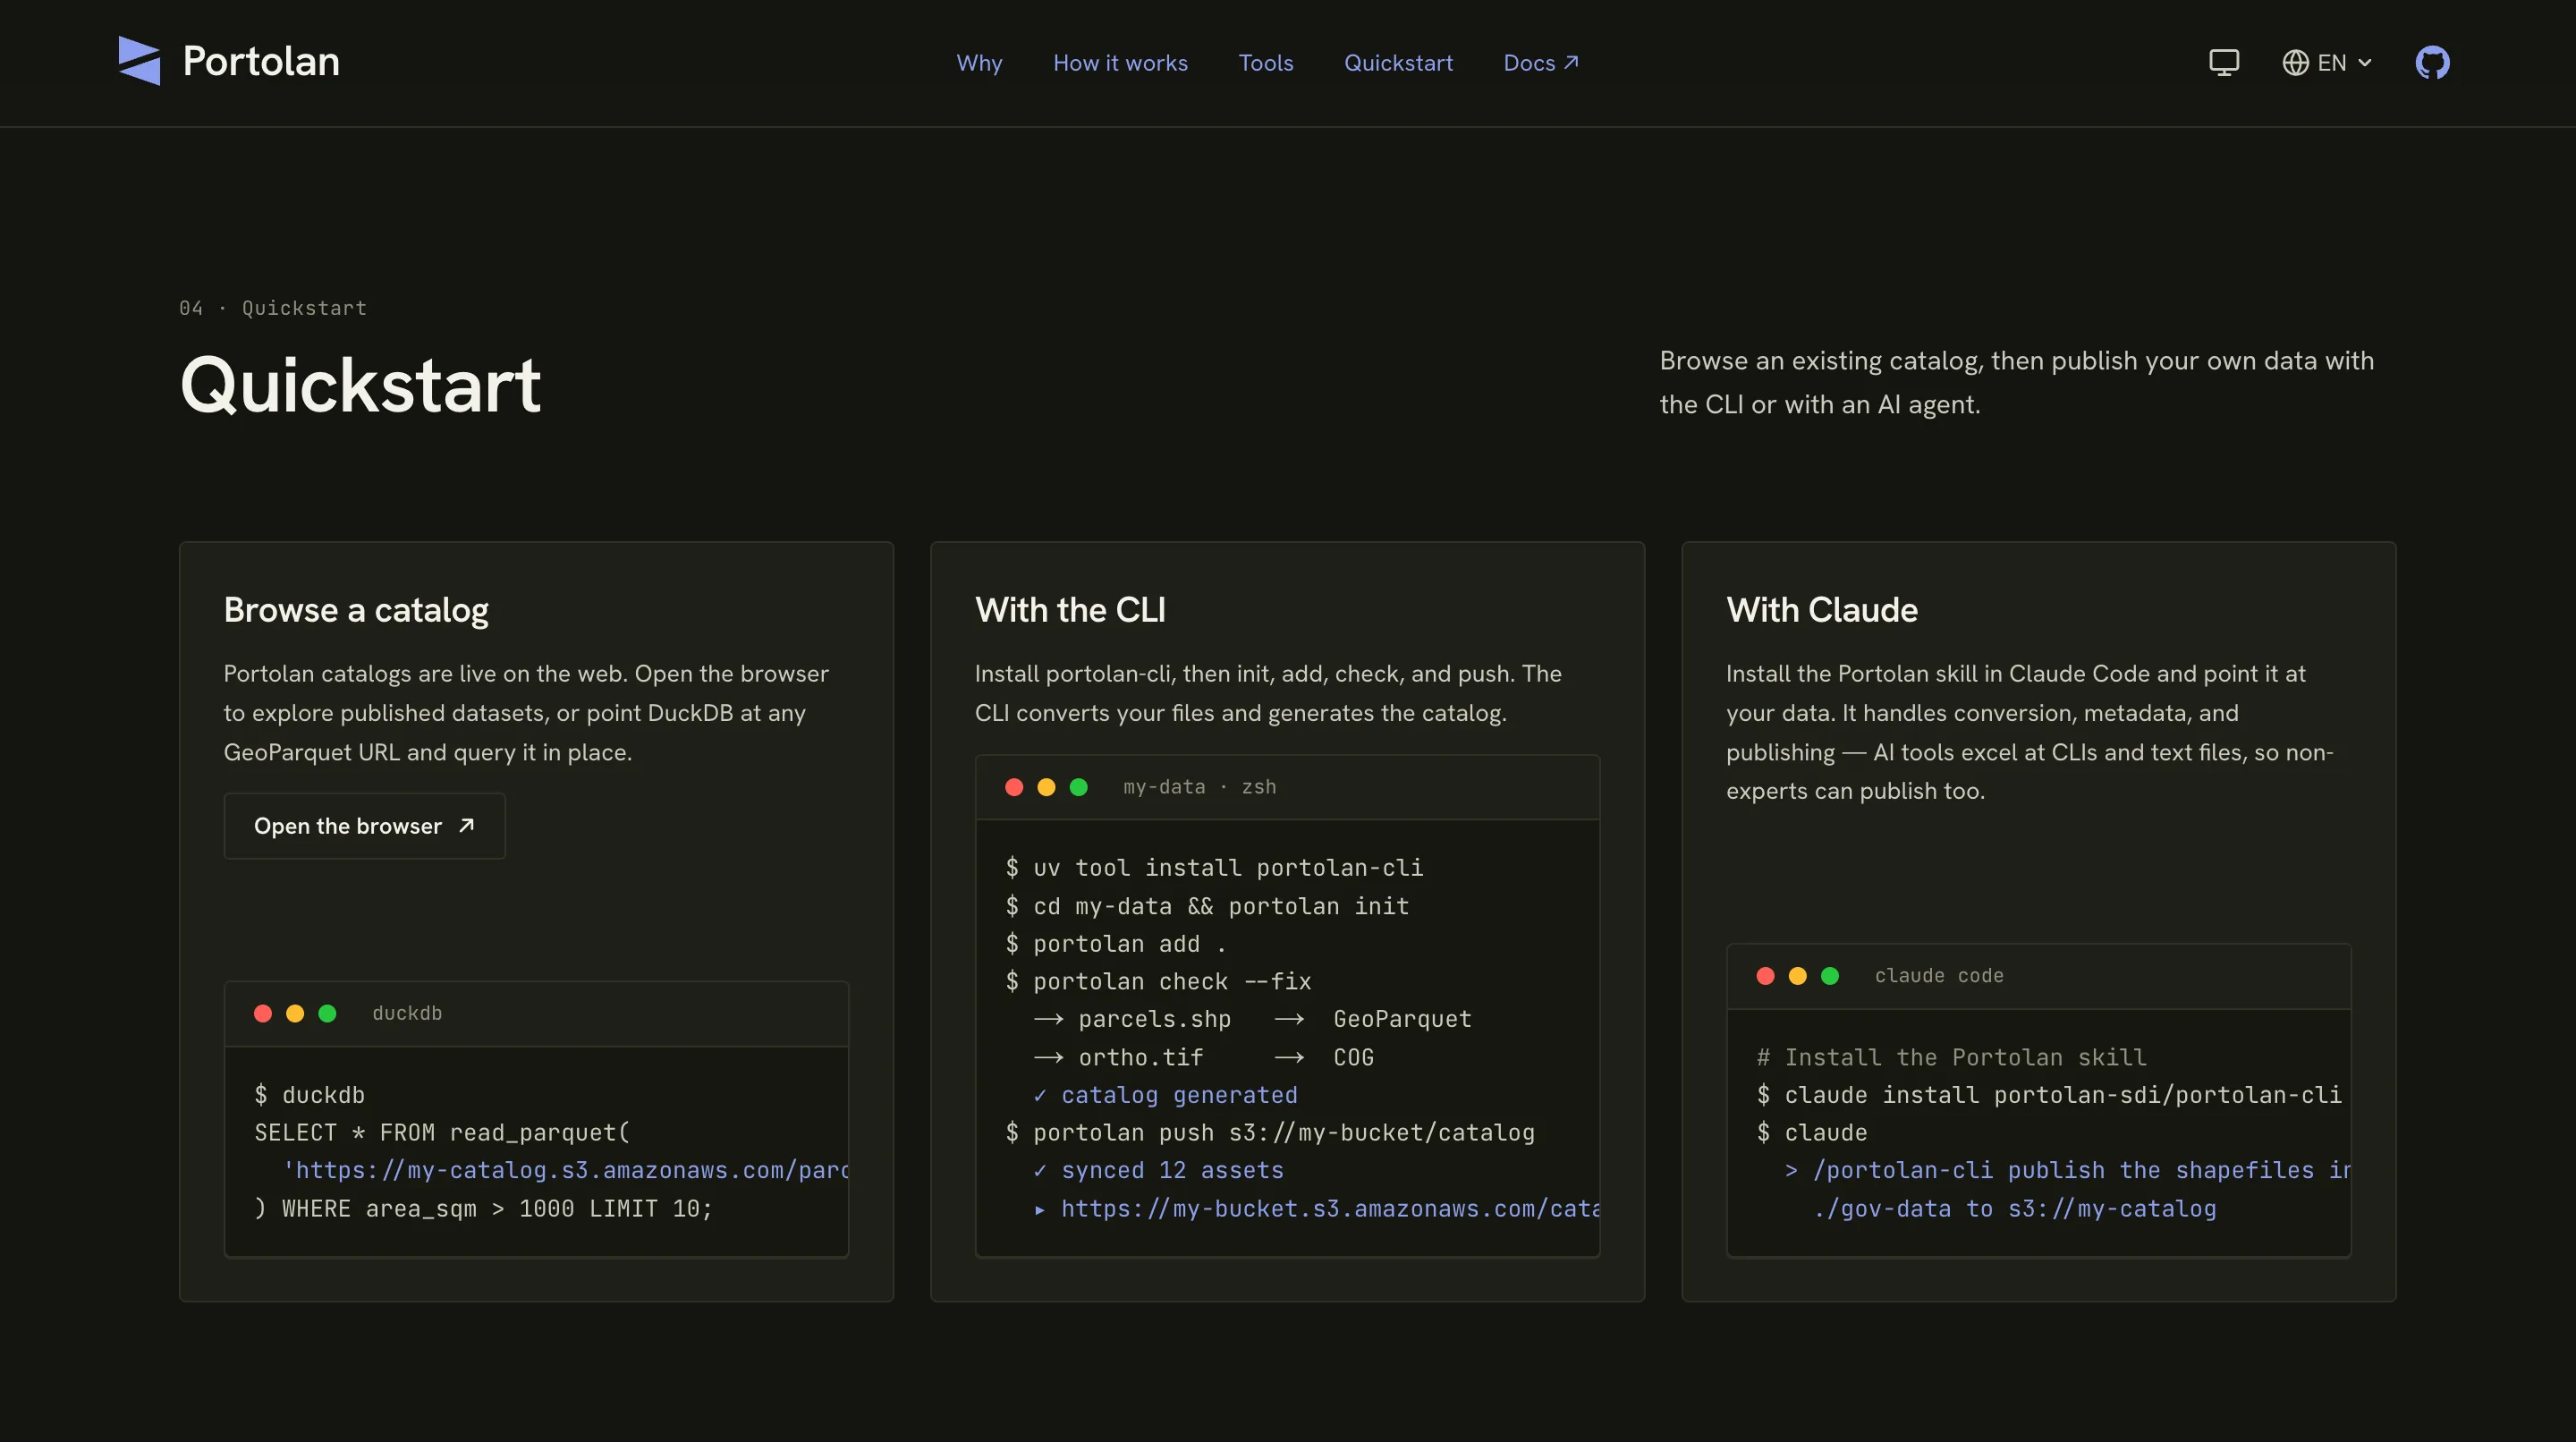Click green dot in the duckdb terminal

(327, 1013)
